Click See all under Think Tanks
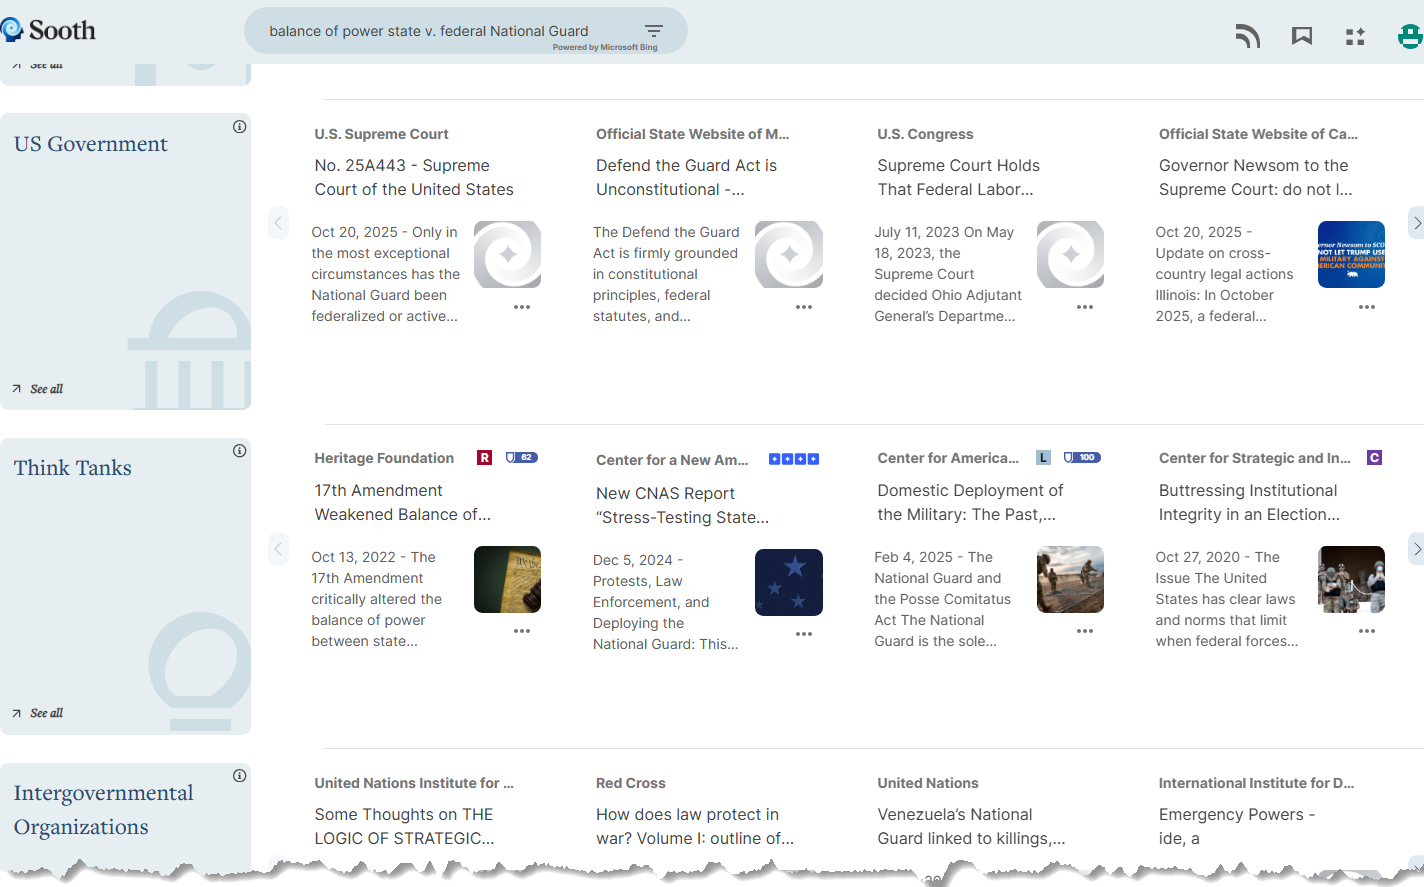This screenshot has width=1424, height=887. 38,713
